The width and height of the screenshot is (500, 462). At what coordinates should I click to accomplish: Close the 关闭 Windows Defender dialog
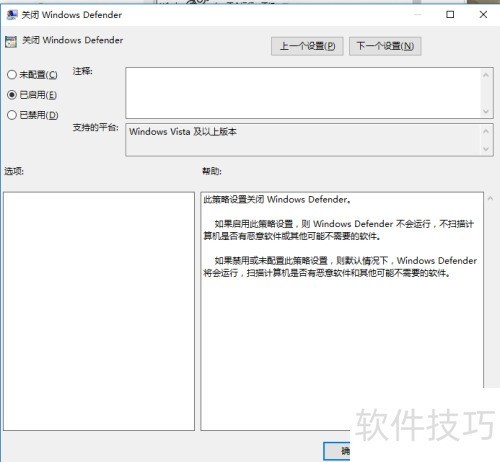[483, 14]
